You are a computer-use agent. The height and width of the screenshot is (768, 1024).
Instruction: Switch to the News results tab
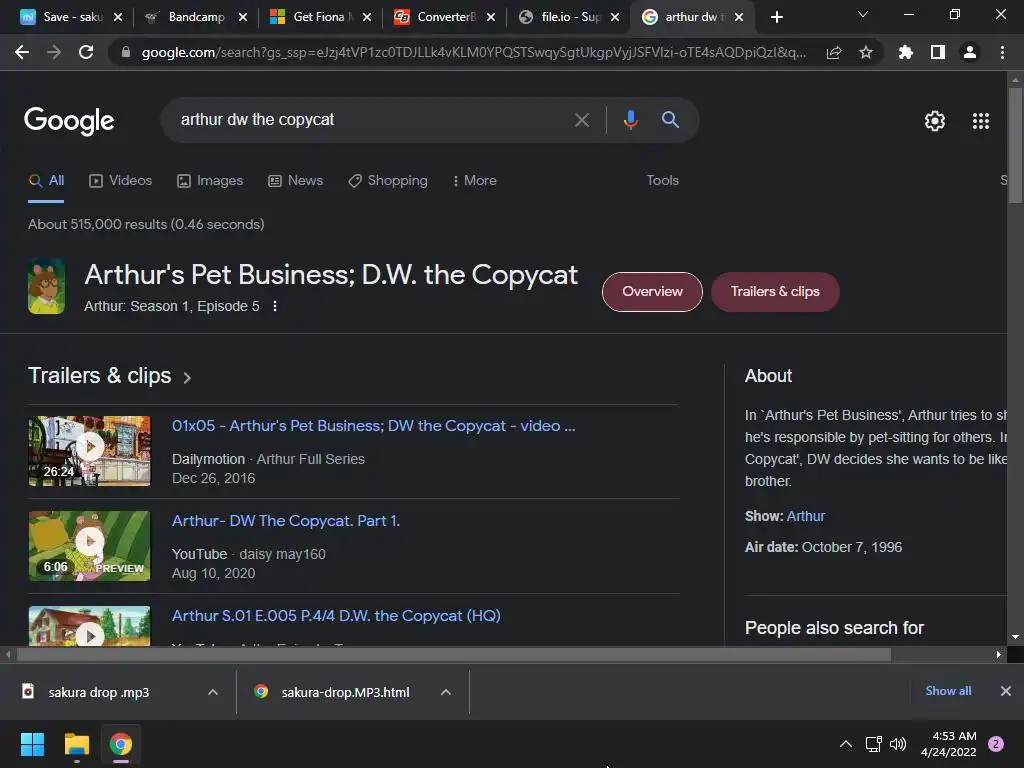(x=296, y=181)
